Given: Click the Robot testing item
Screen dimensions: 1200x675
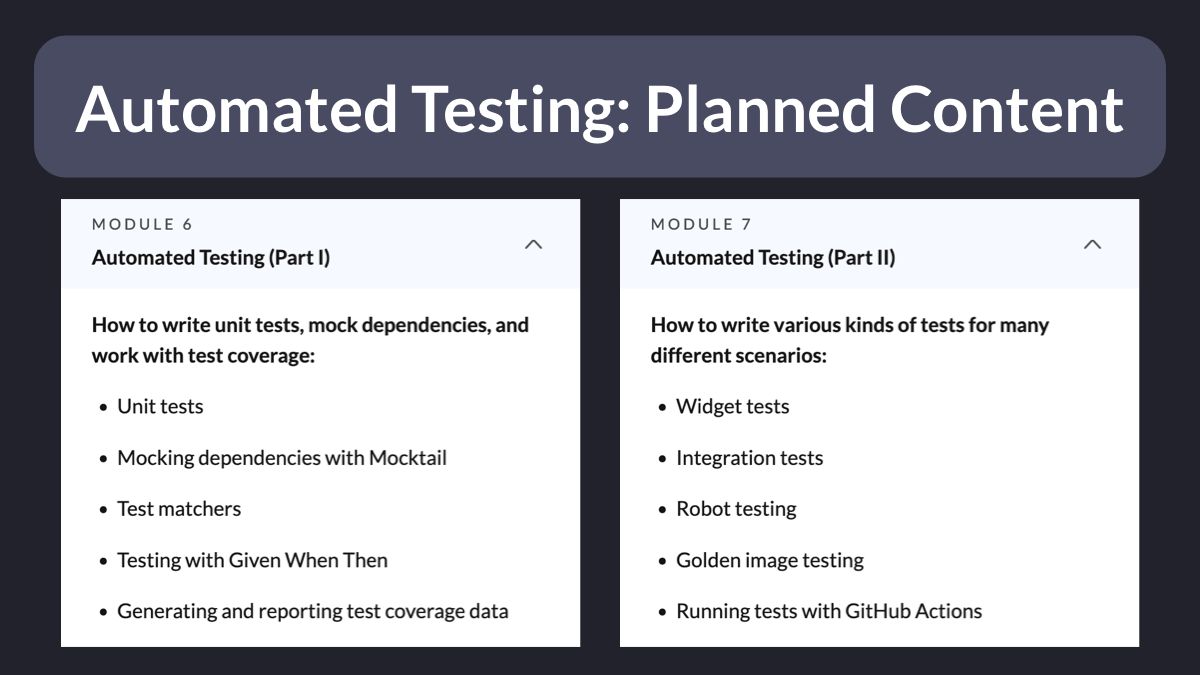Looking at the screenshot, I should click(x=737, y=509).
